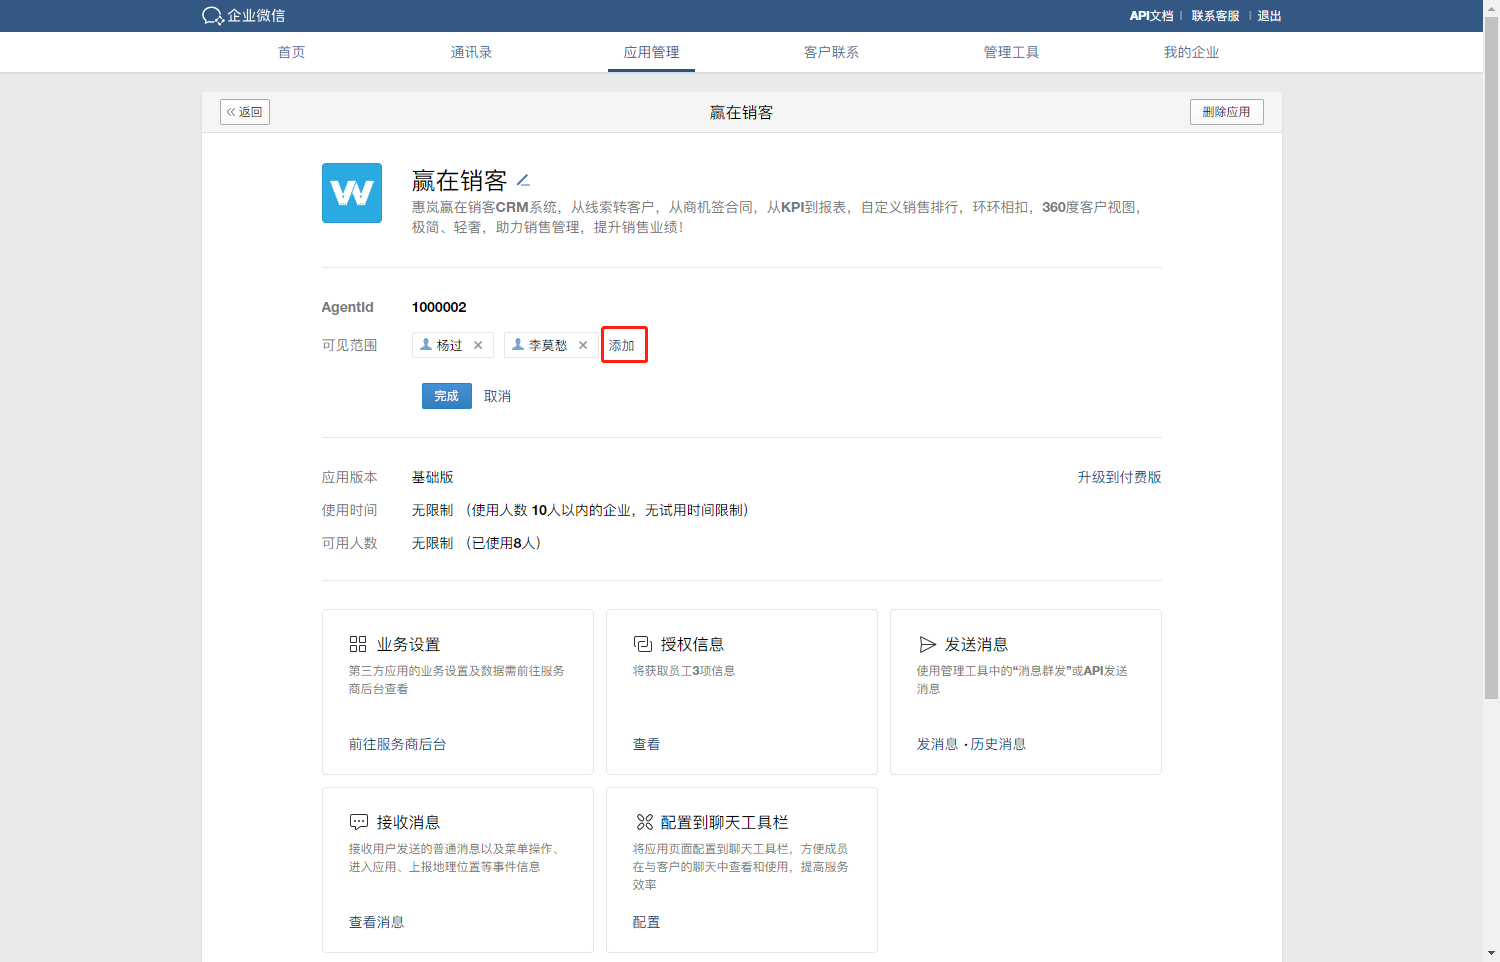The image size is (1500, 962).
Task: Click the 历史消息 link
Action: (x=998, y=744)
